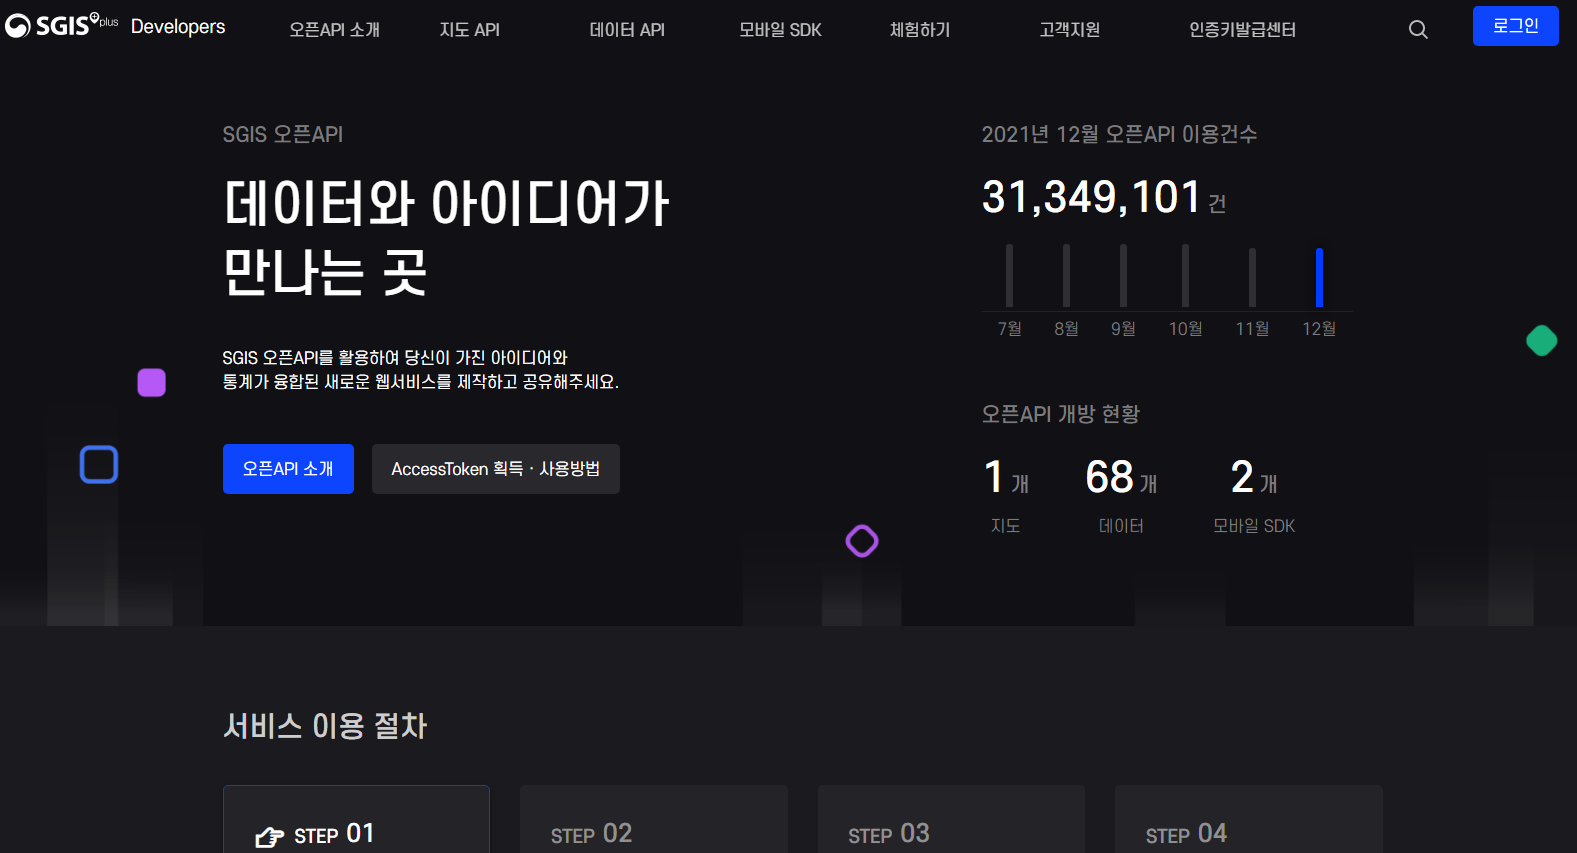Click the 2021년 12월 오픈API 이용건수 label
Image resolution: width=1577 pixels, height=853 pixels.
(1119, 134)
